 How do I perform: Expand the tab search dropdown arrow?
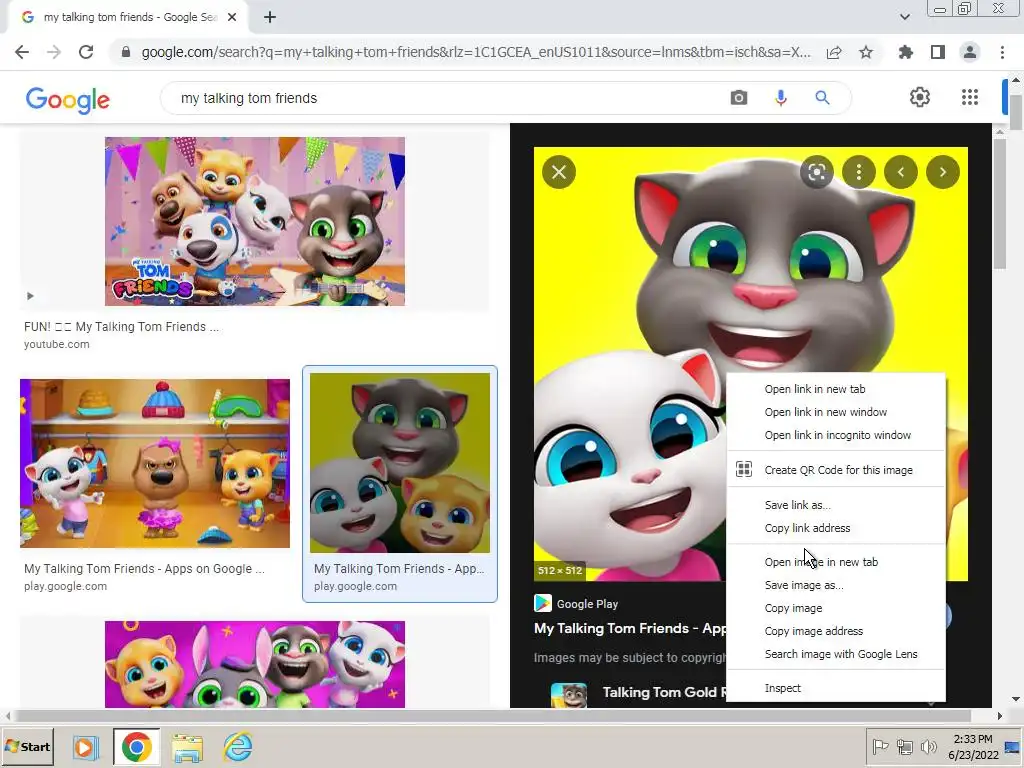click(904, 17)
